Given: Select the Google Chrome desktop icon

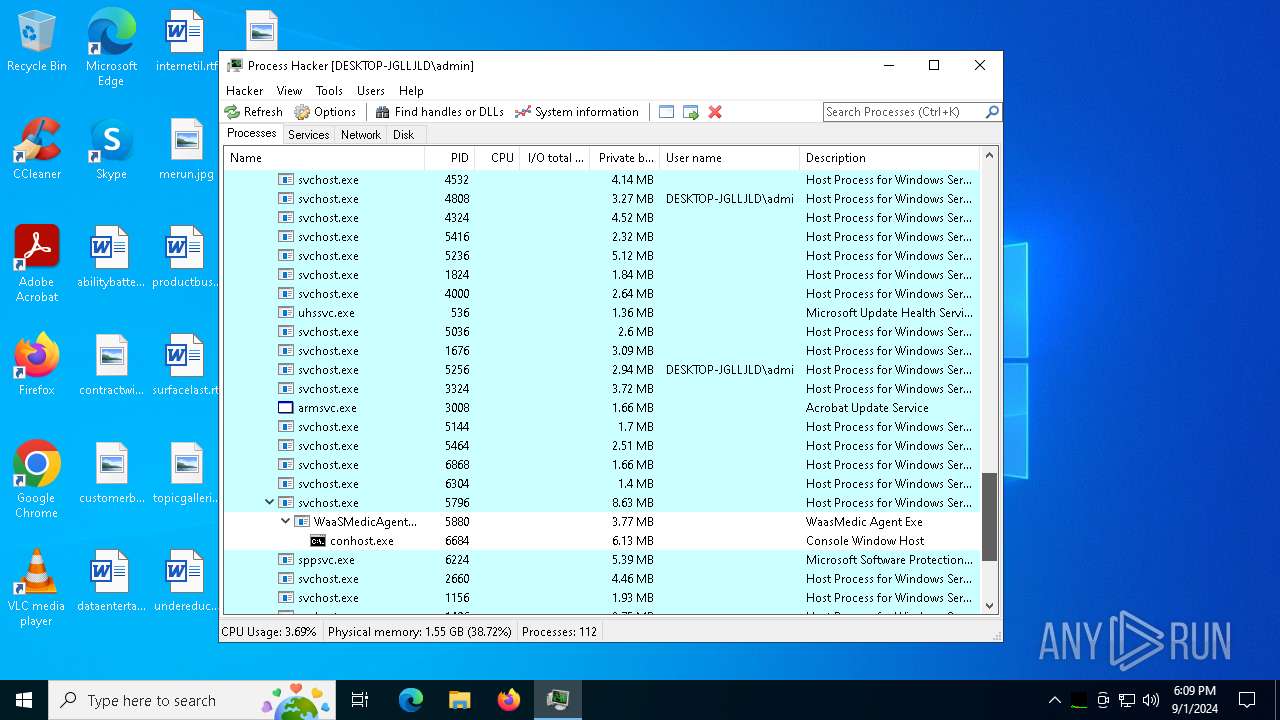Looking at the screenshot, I should [37, 480].
